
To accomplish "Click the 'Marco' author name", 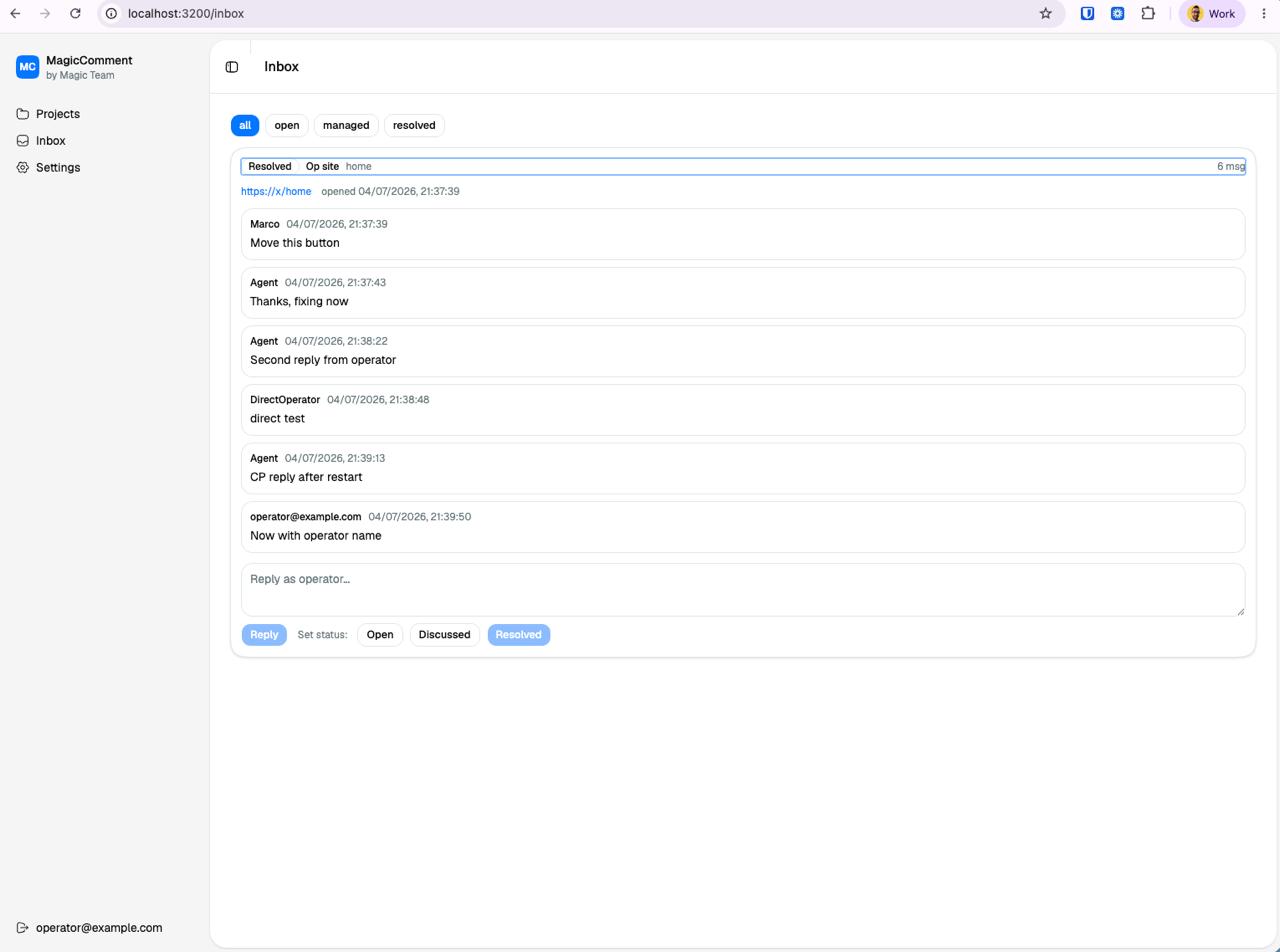I will [265, 224].
